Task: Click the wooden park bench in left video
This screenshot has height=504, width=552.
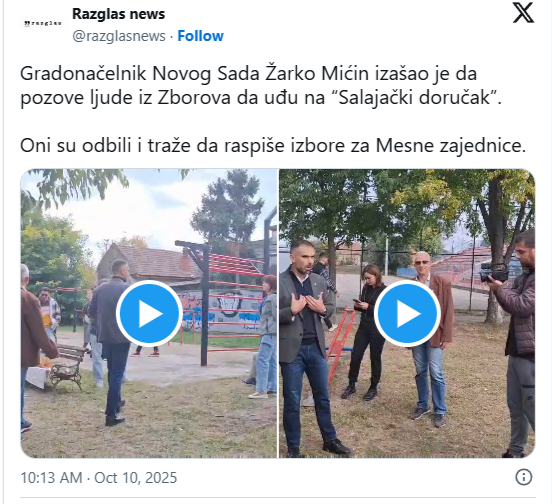Action: 68,366
